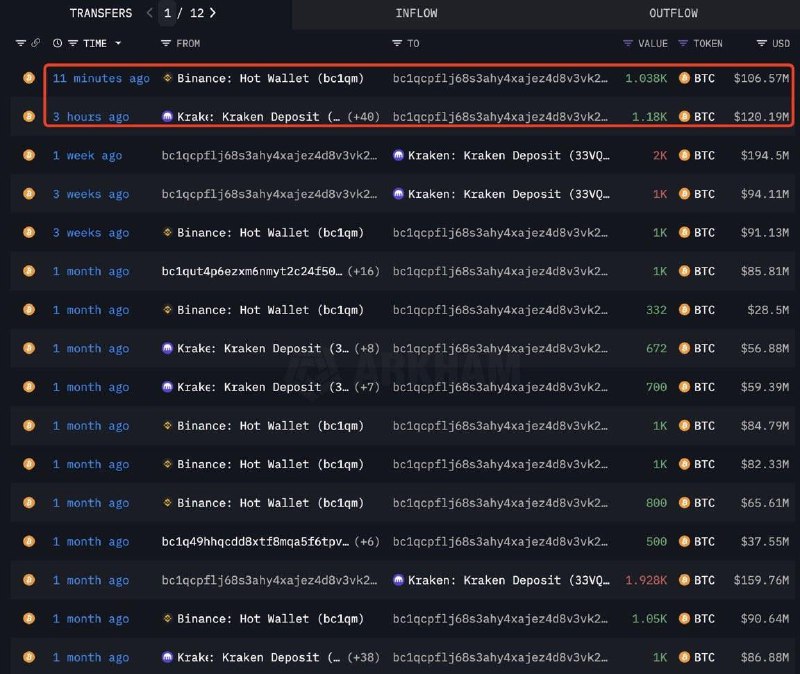800x674 pixels.
Task: Select the $59.39M USD amount
Action: click(765, 387)
